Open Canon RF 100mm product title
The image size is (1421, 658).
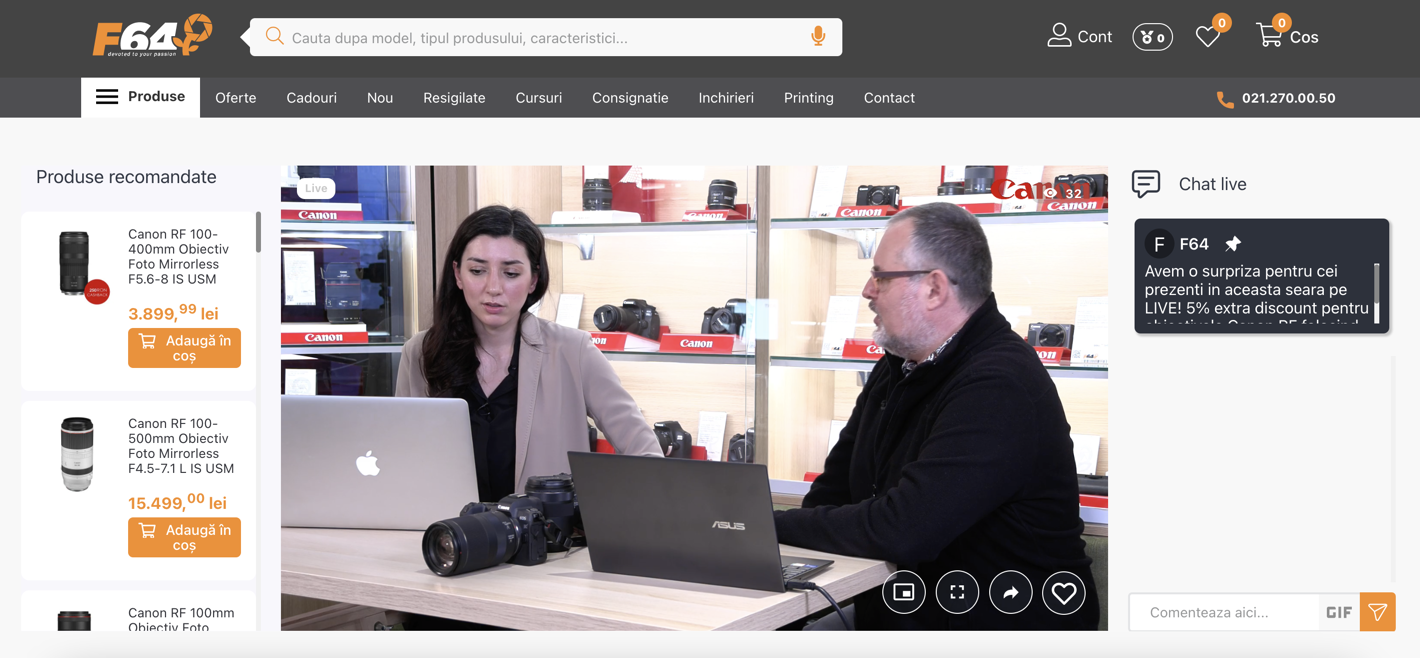click(x=181, y=619)
